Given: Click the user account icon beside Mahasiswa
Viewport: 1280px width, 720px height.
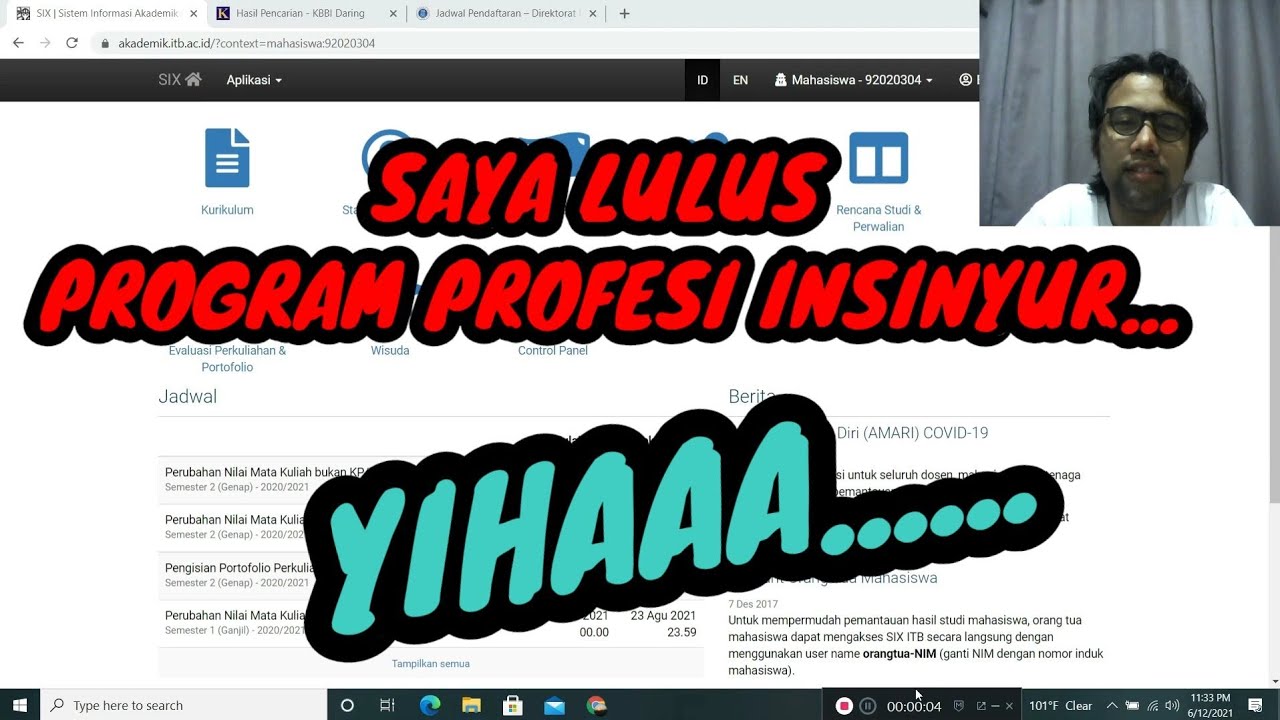Looking at the screenshot, I should pyautogui.click(x=965, y=80).
